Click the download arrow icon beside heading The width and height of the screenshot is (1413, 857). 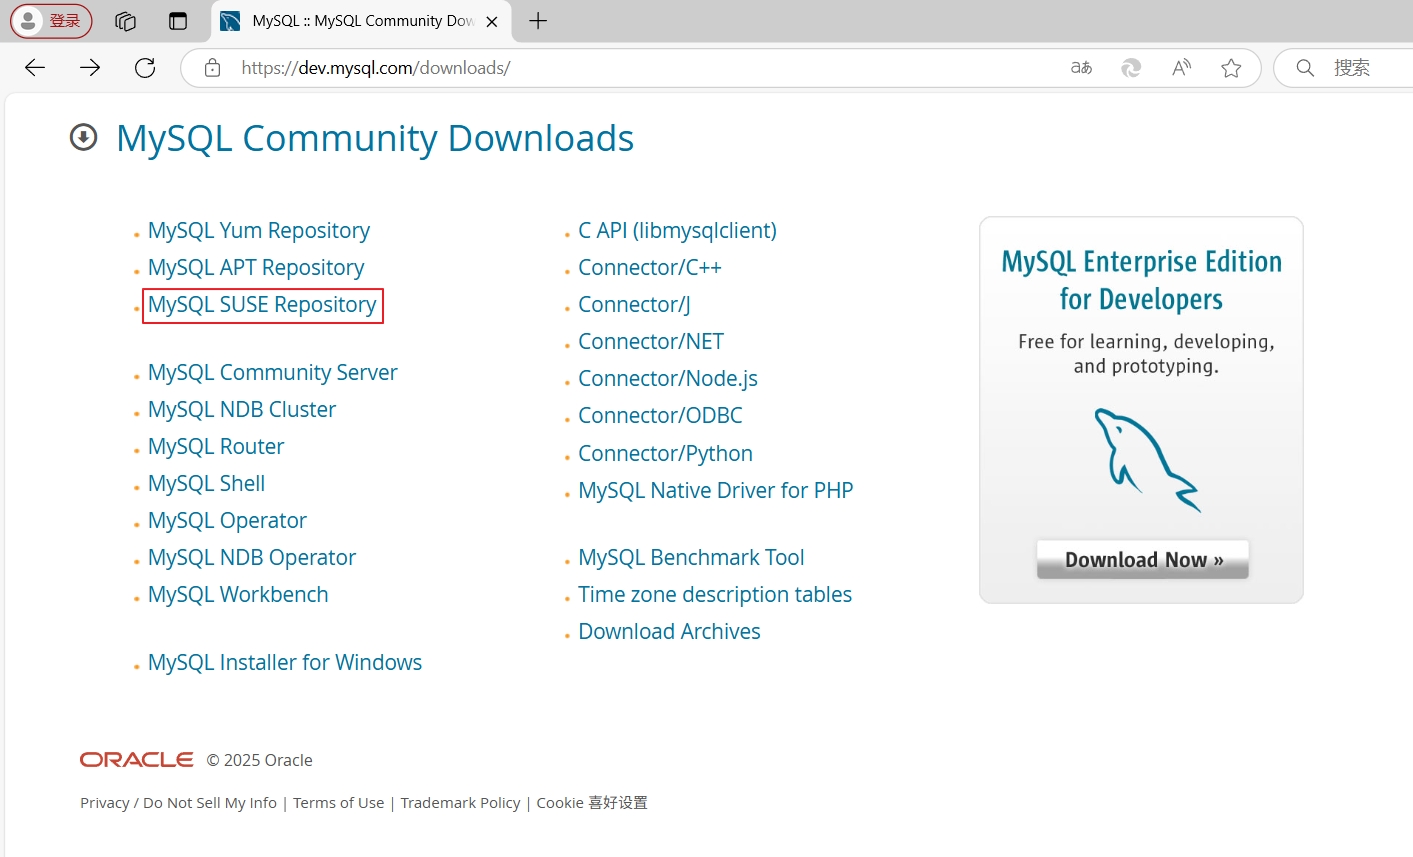(x=84, y=137)
